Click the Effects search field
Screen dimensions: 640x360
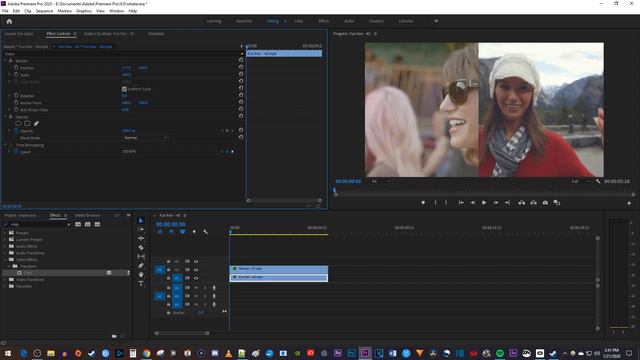tap(37, 224)
